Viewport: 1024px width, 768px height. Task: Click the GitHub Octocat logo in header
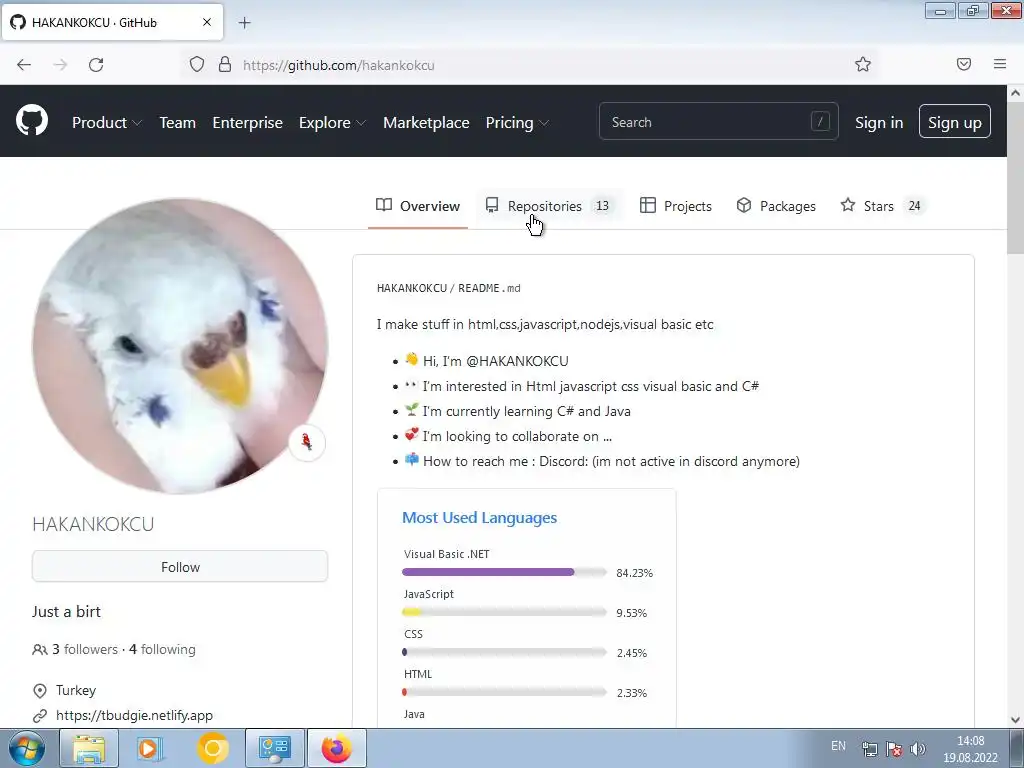(32, 121)
